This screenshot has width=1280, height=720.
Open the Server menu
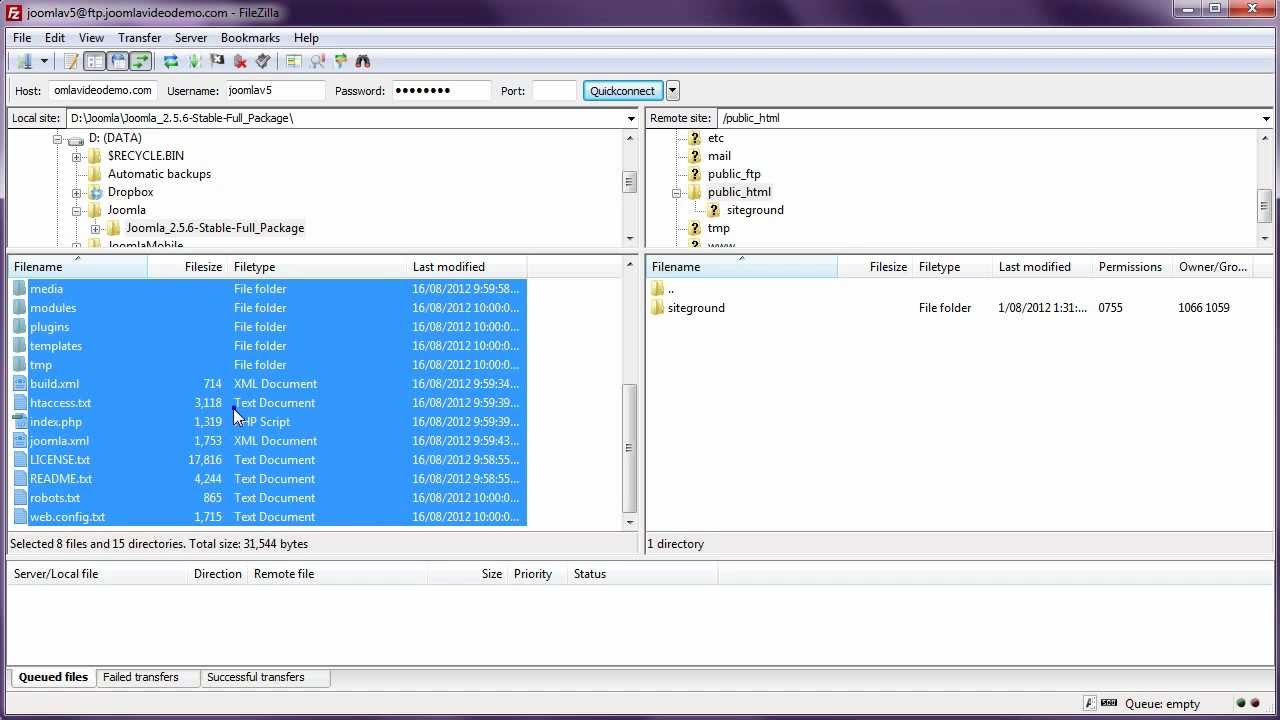(x=191, y=38)
